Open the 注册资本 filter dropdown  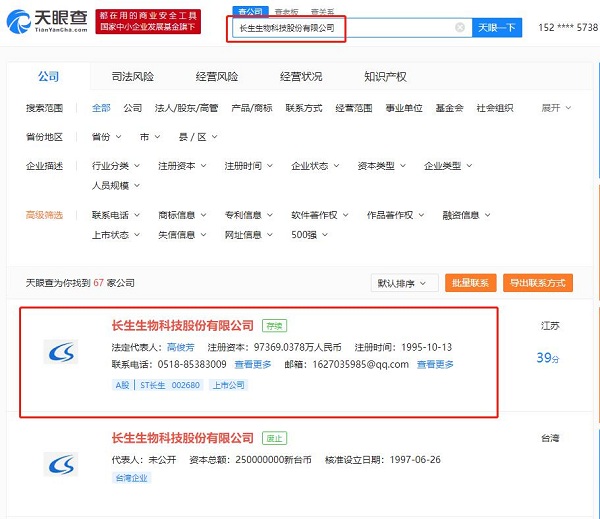[185, 166]
